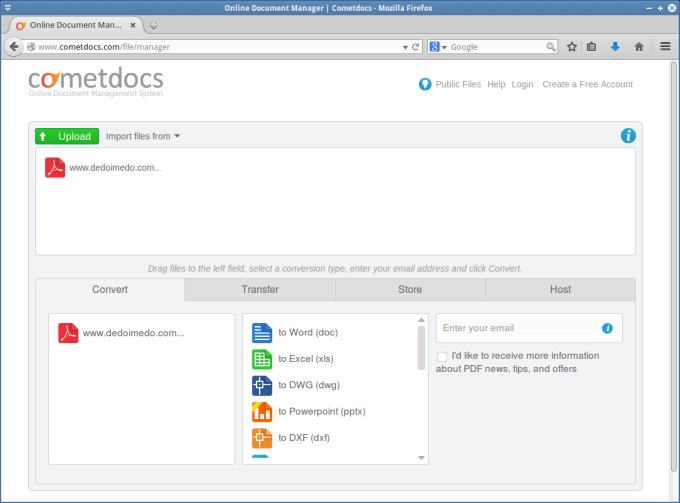
Task: Select the 'to Excel (xls)' text label
Action: pyautogui.click(x=306, y=359)
